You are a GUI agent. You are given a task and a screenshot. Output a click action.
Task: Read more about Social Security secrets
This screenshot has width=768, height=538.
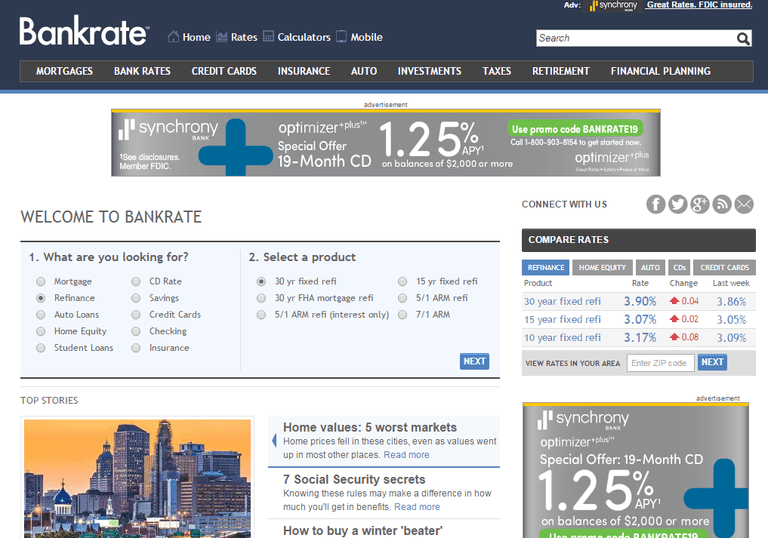click(x=417, y=507)
